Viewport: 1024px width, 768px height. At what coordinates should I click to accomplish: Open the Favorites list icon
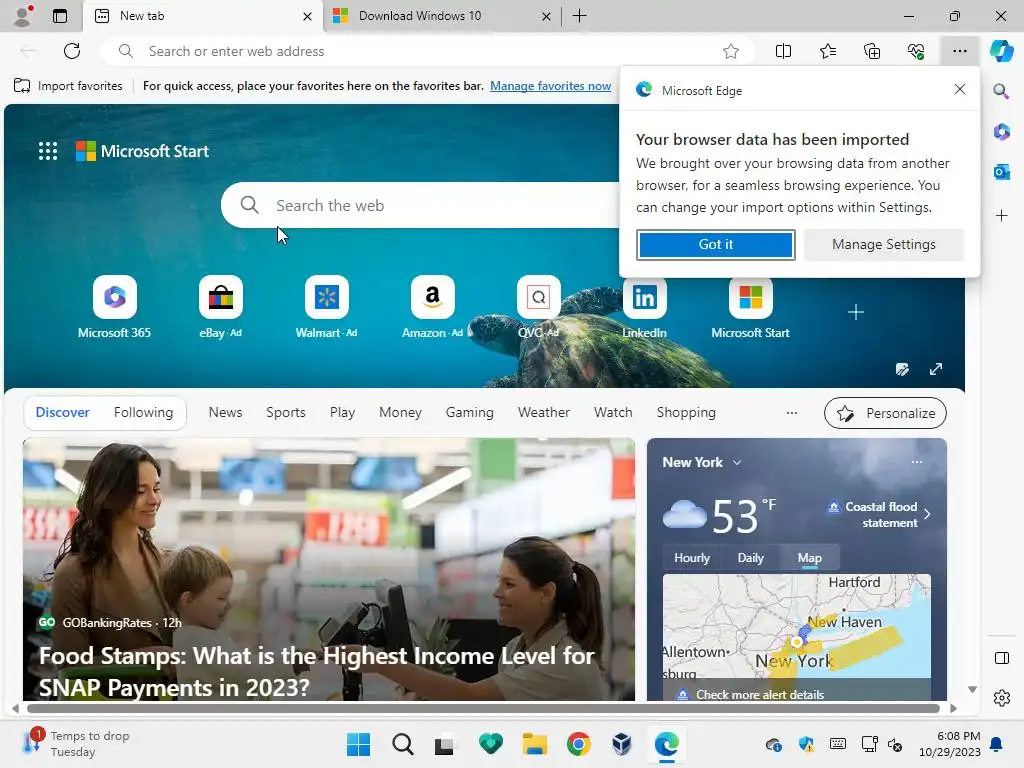(827, 51)
